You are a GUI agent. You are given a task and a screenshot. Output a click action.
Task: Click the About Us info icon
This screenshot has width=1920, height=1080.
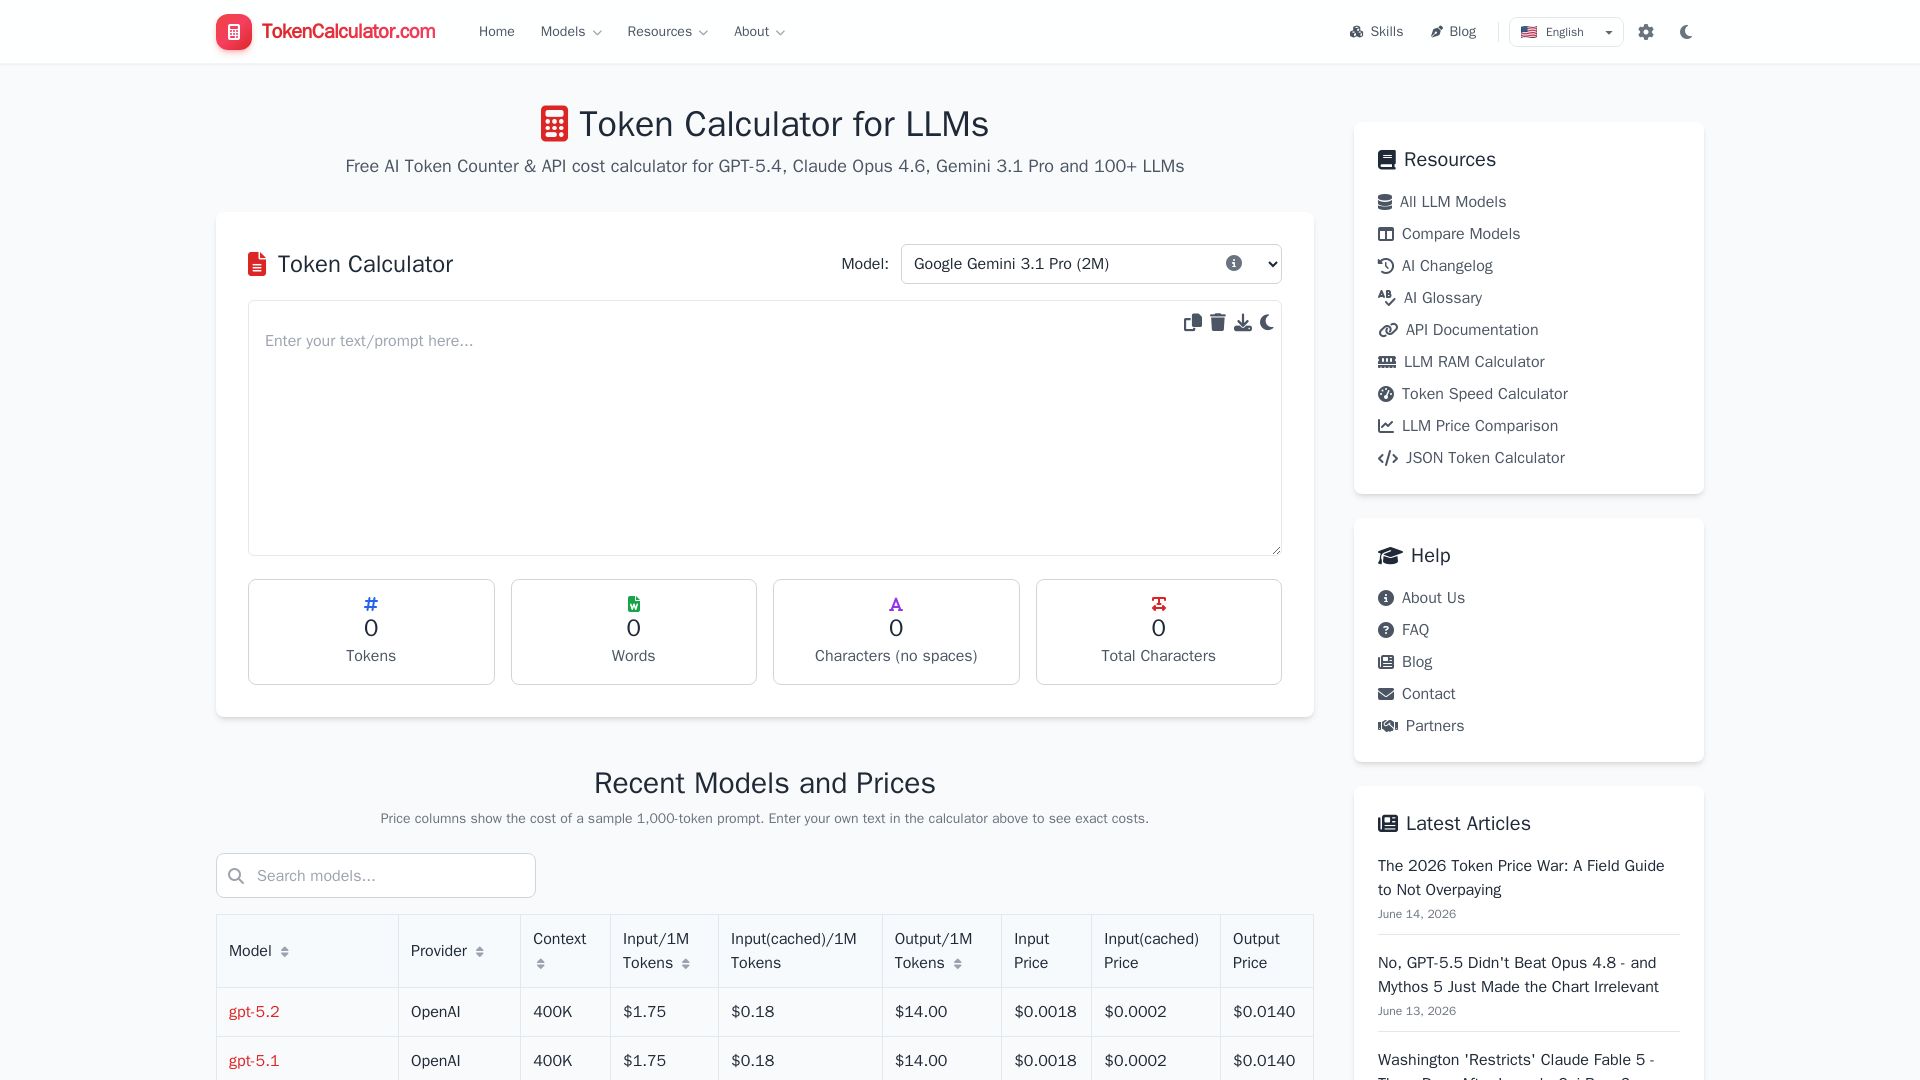[1386, 598]
